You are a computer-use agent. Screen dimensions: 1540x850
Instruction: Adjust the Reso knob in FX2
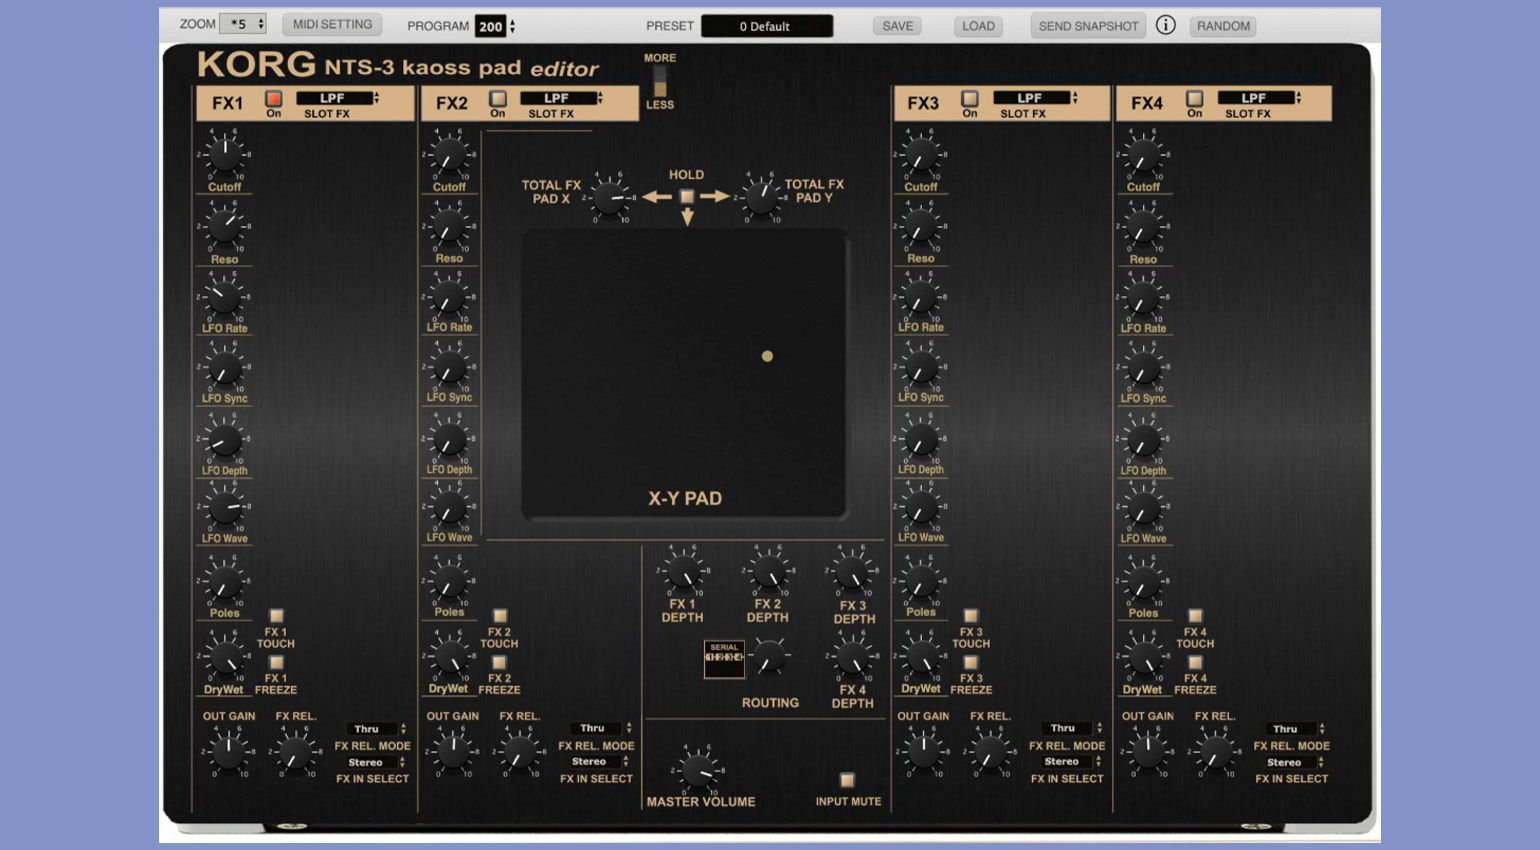447,228
